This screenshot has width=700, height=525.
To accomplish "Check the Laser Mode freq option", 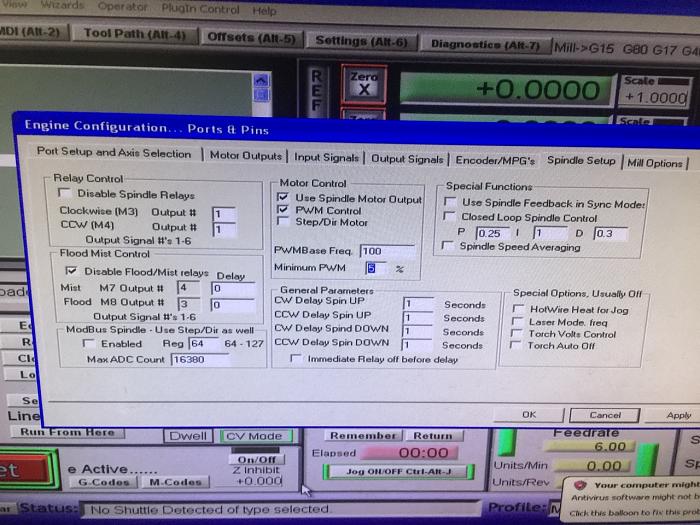I will pyautogui.click(x=517, y=322).
